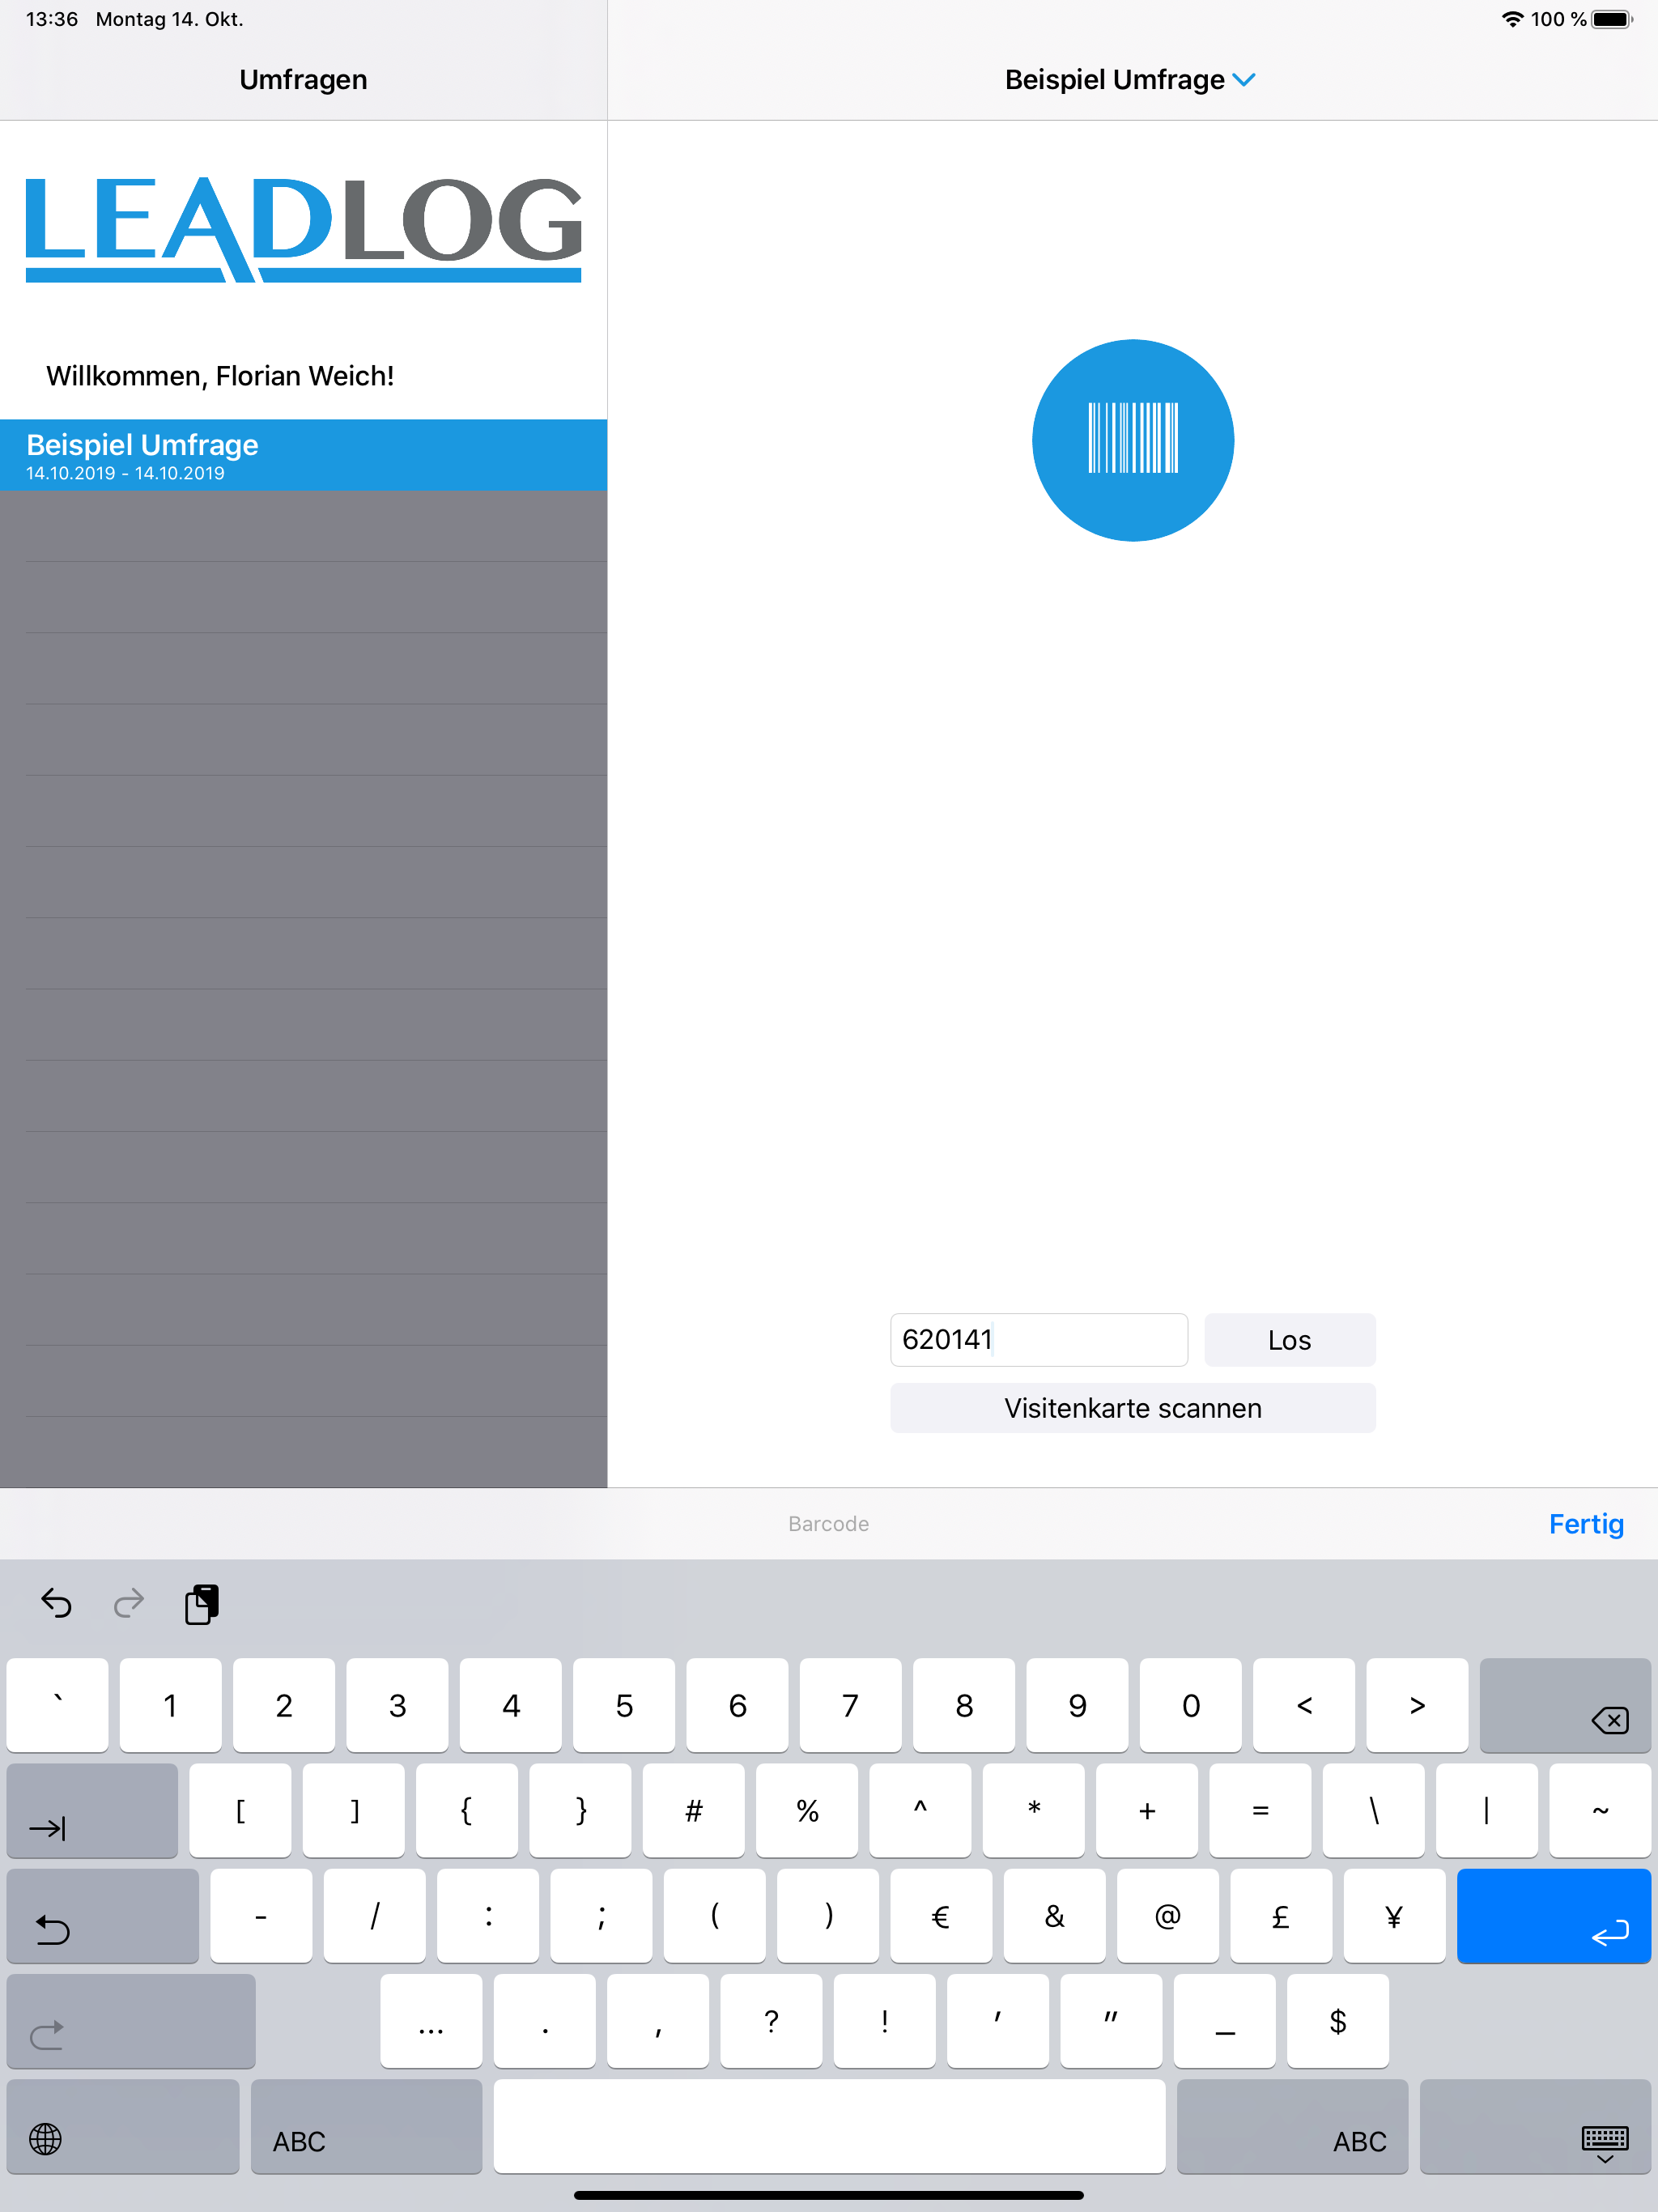Tap the backtick key

click(x=57, y=1705)
